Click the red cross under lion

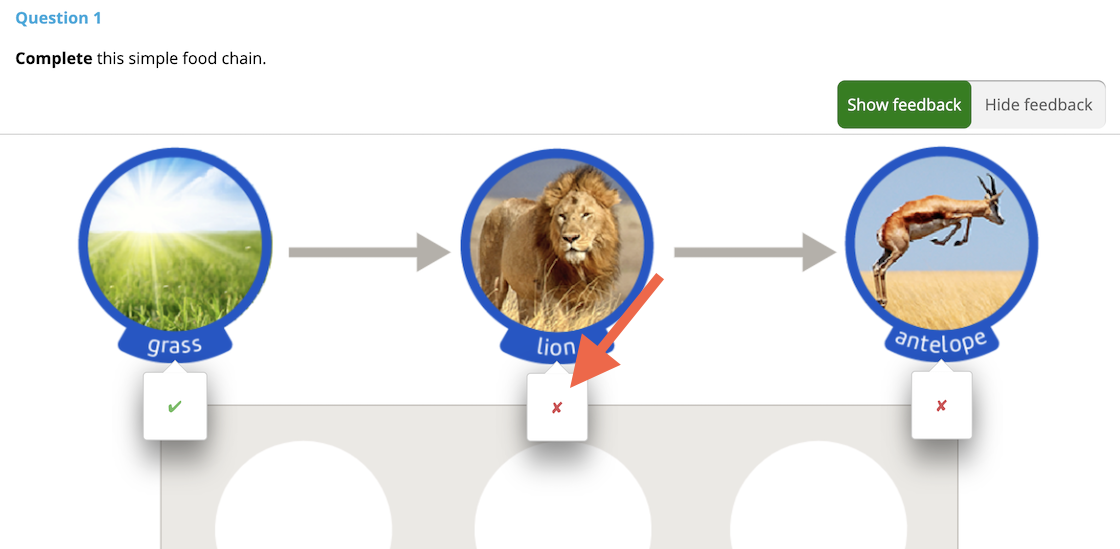pos(557,408)
